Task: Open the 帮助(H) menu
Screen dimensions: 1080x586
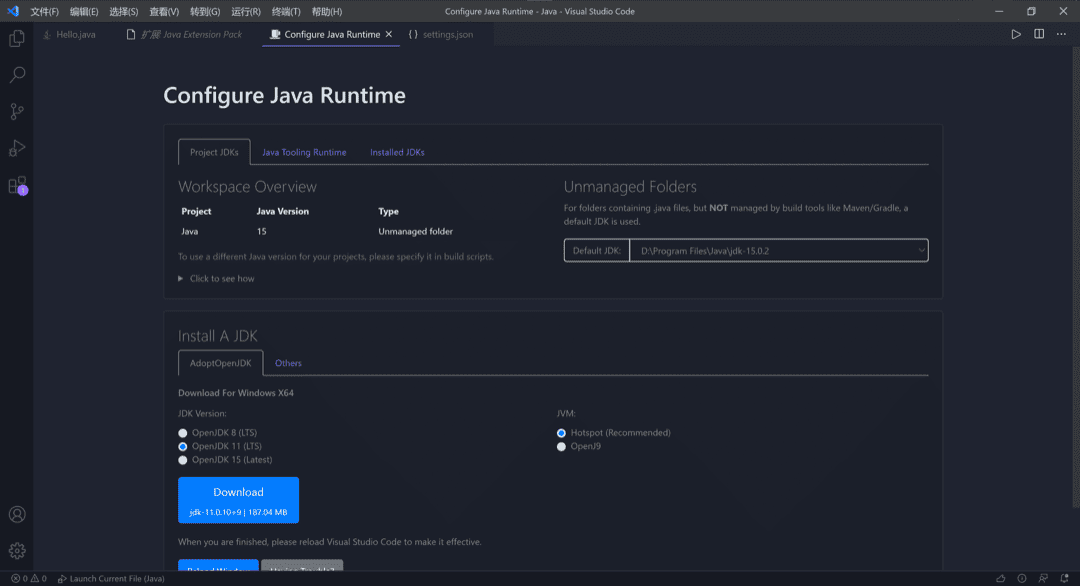Action: pos(326,12)
